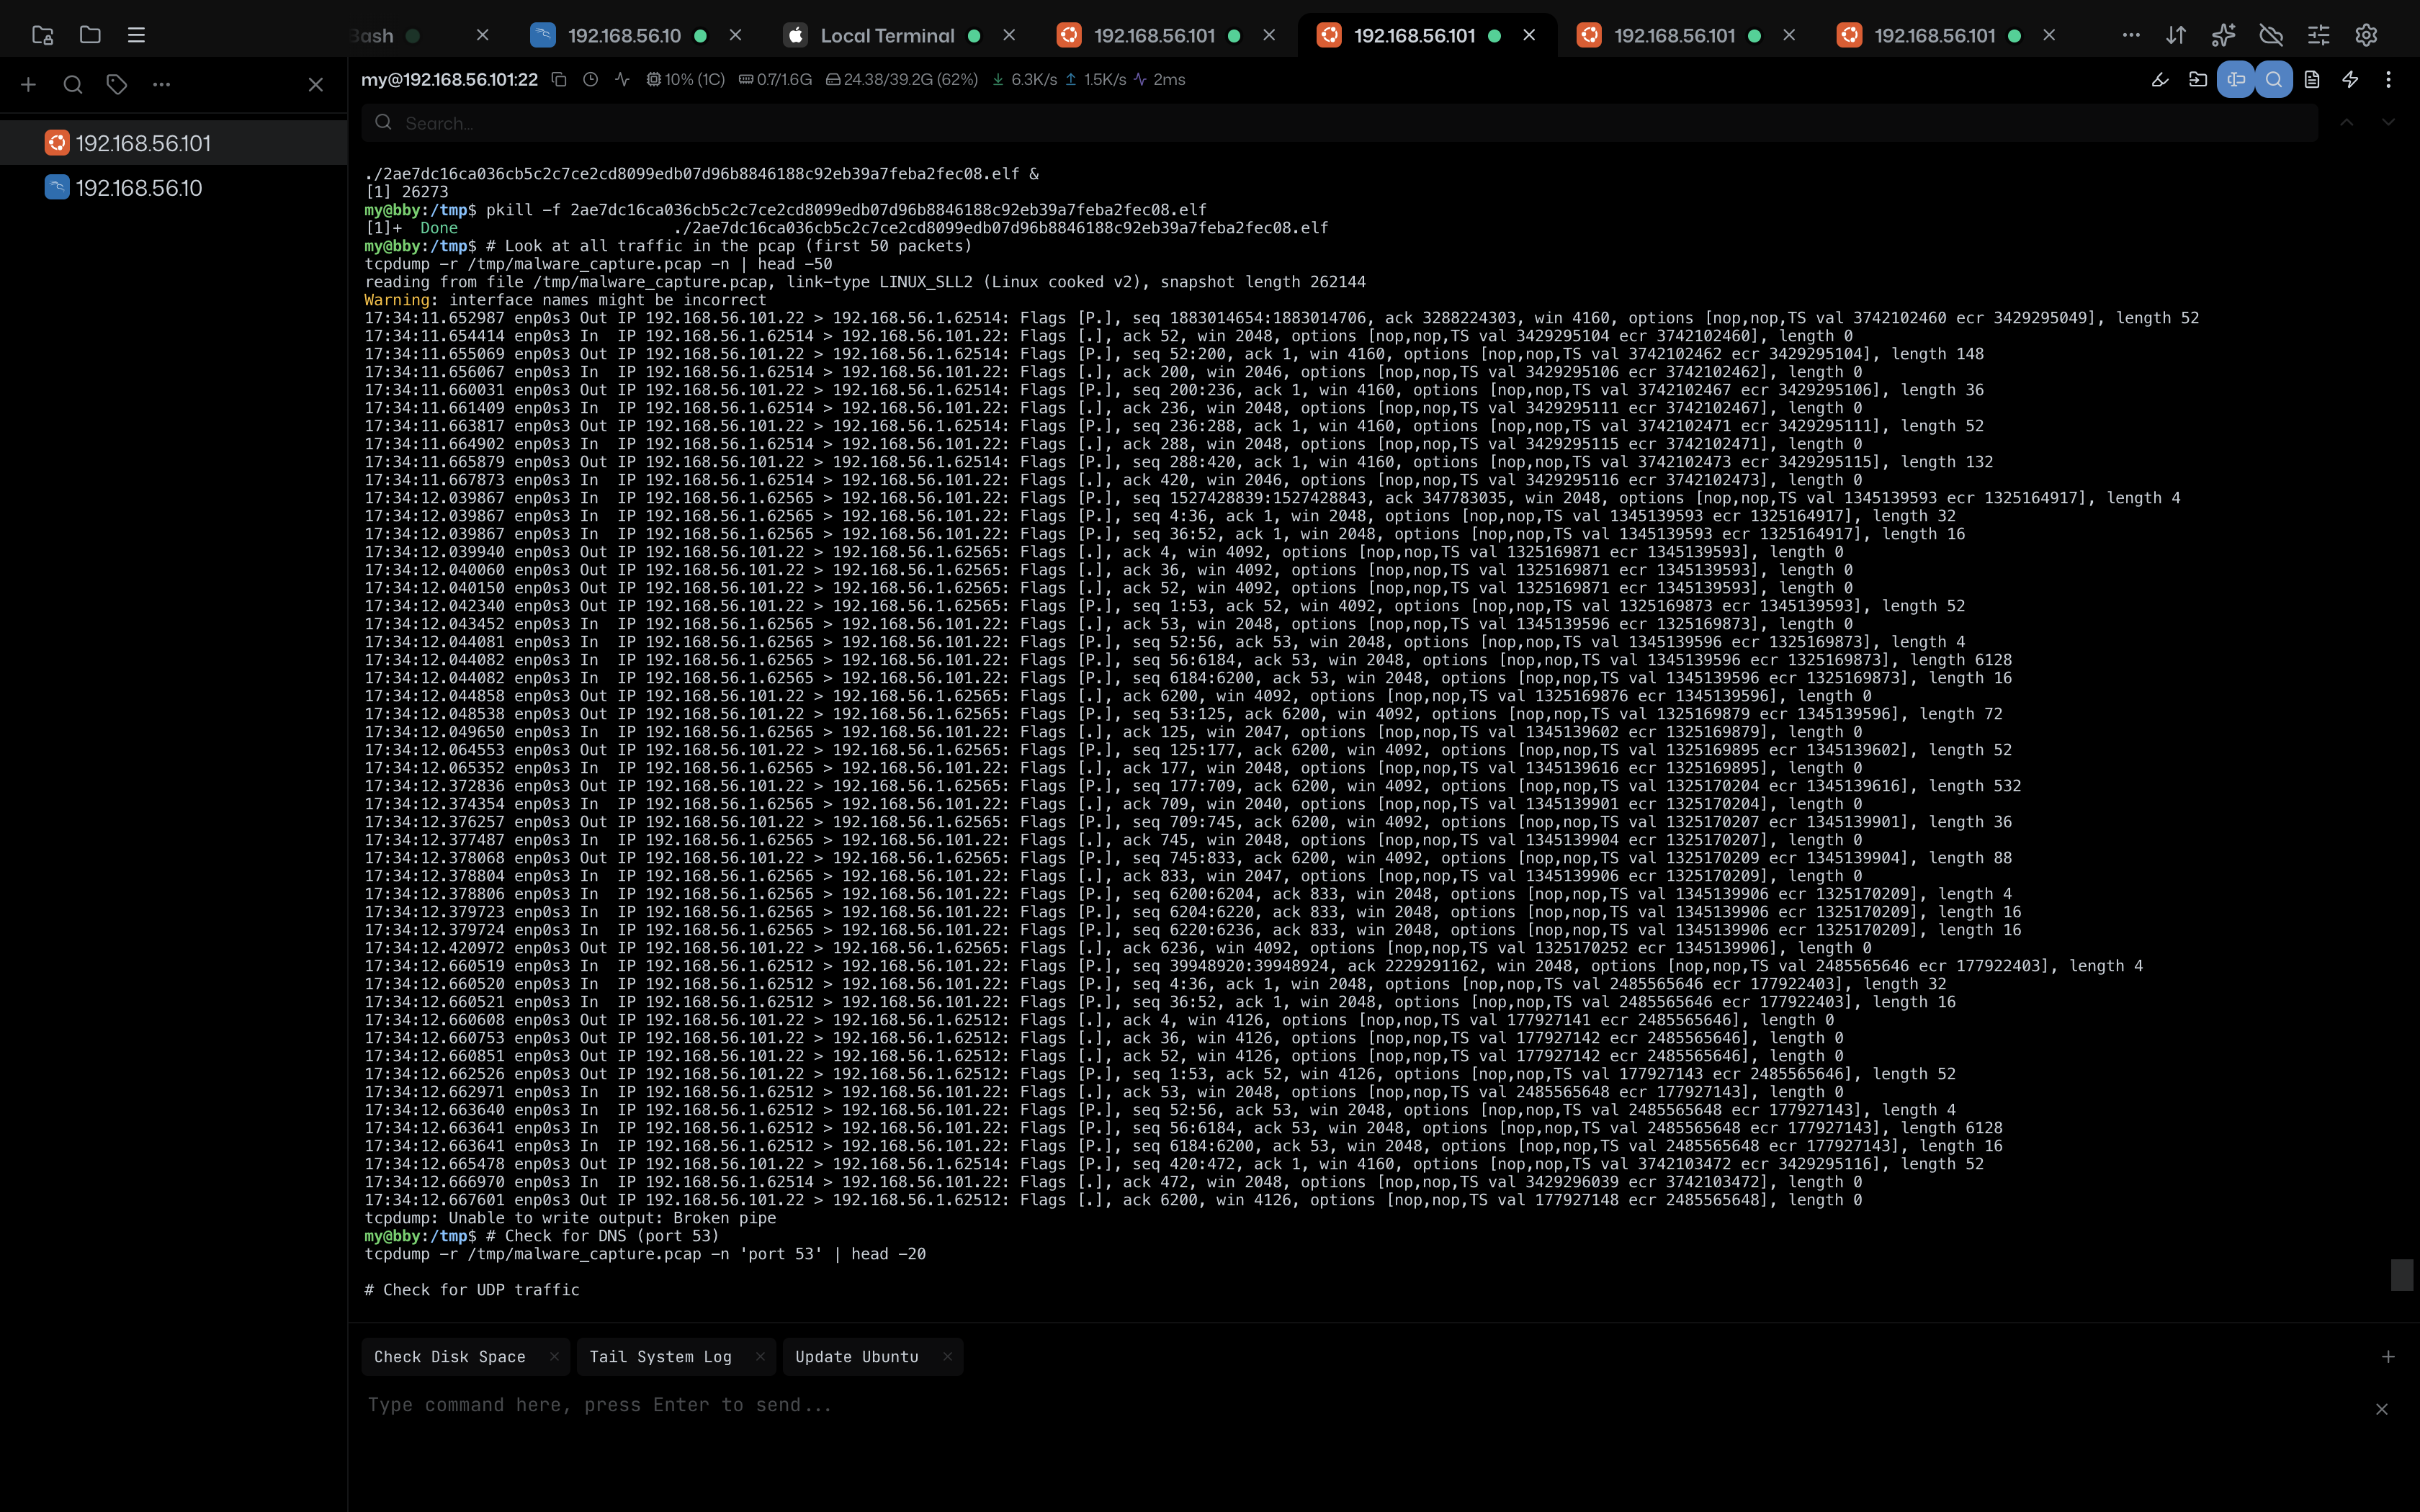Switch to the 192.168.56.10 tab
Image resolution: width=2420 pixels, height=1512 pixels.
tap(624, 35)
